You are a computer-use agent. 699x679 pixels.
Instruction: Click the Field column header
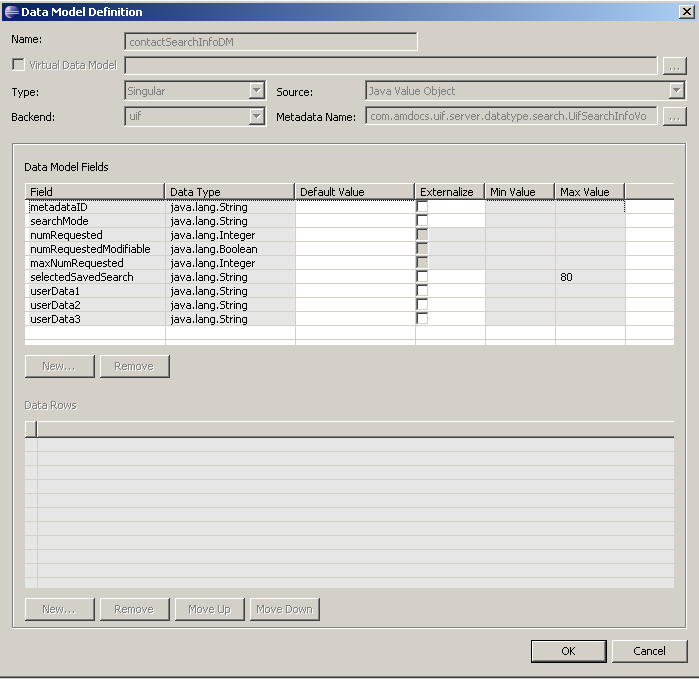[x=94, y=192]
